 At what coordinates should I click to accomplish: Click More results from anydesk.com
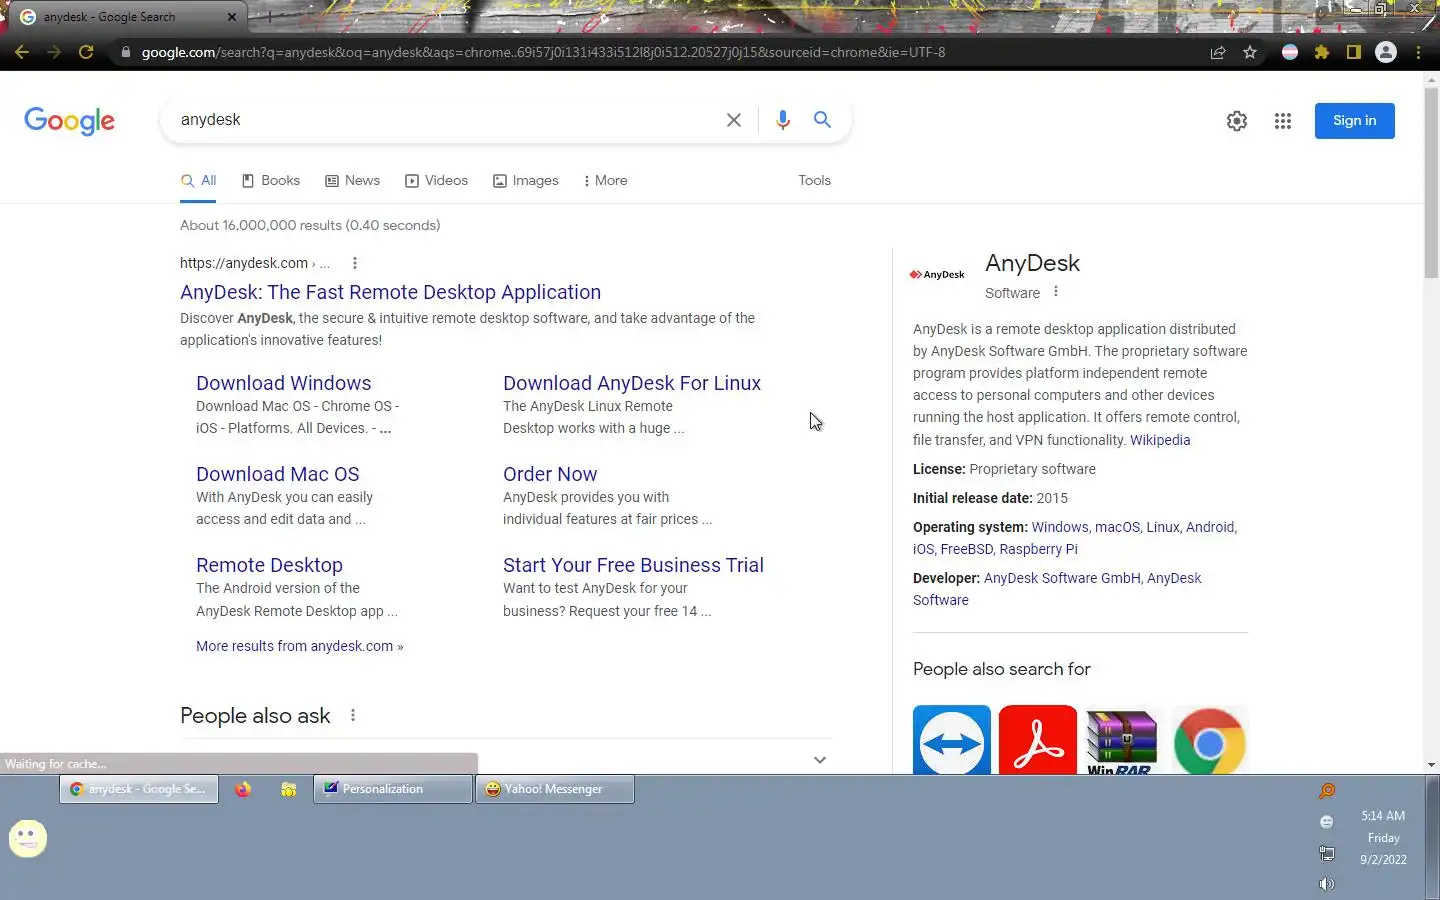click(x=299, y=646)
